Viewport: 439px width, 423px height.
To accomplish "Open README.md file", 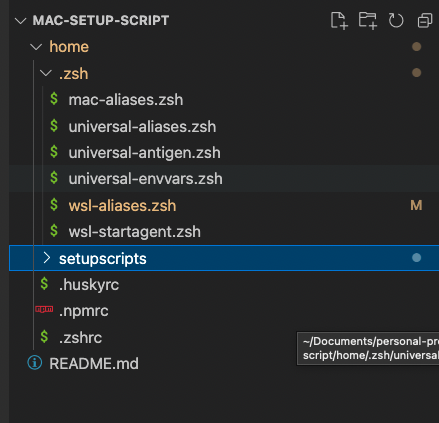I will click(94, 364).
